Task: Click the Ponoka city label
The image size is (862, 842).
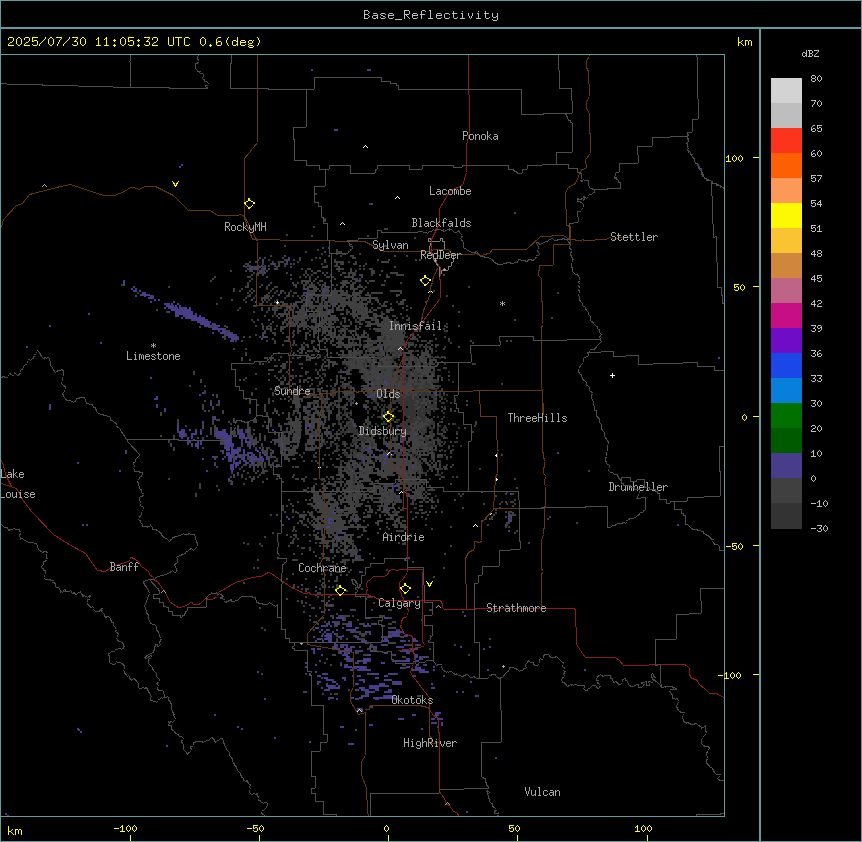Action: pyautogui.click(x=480, y=136)
